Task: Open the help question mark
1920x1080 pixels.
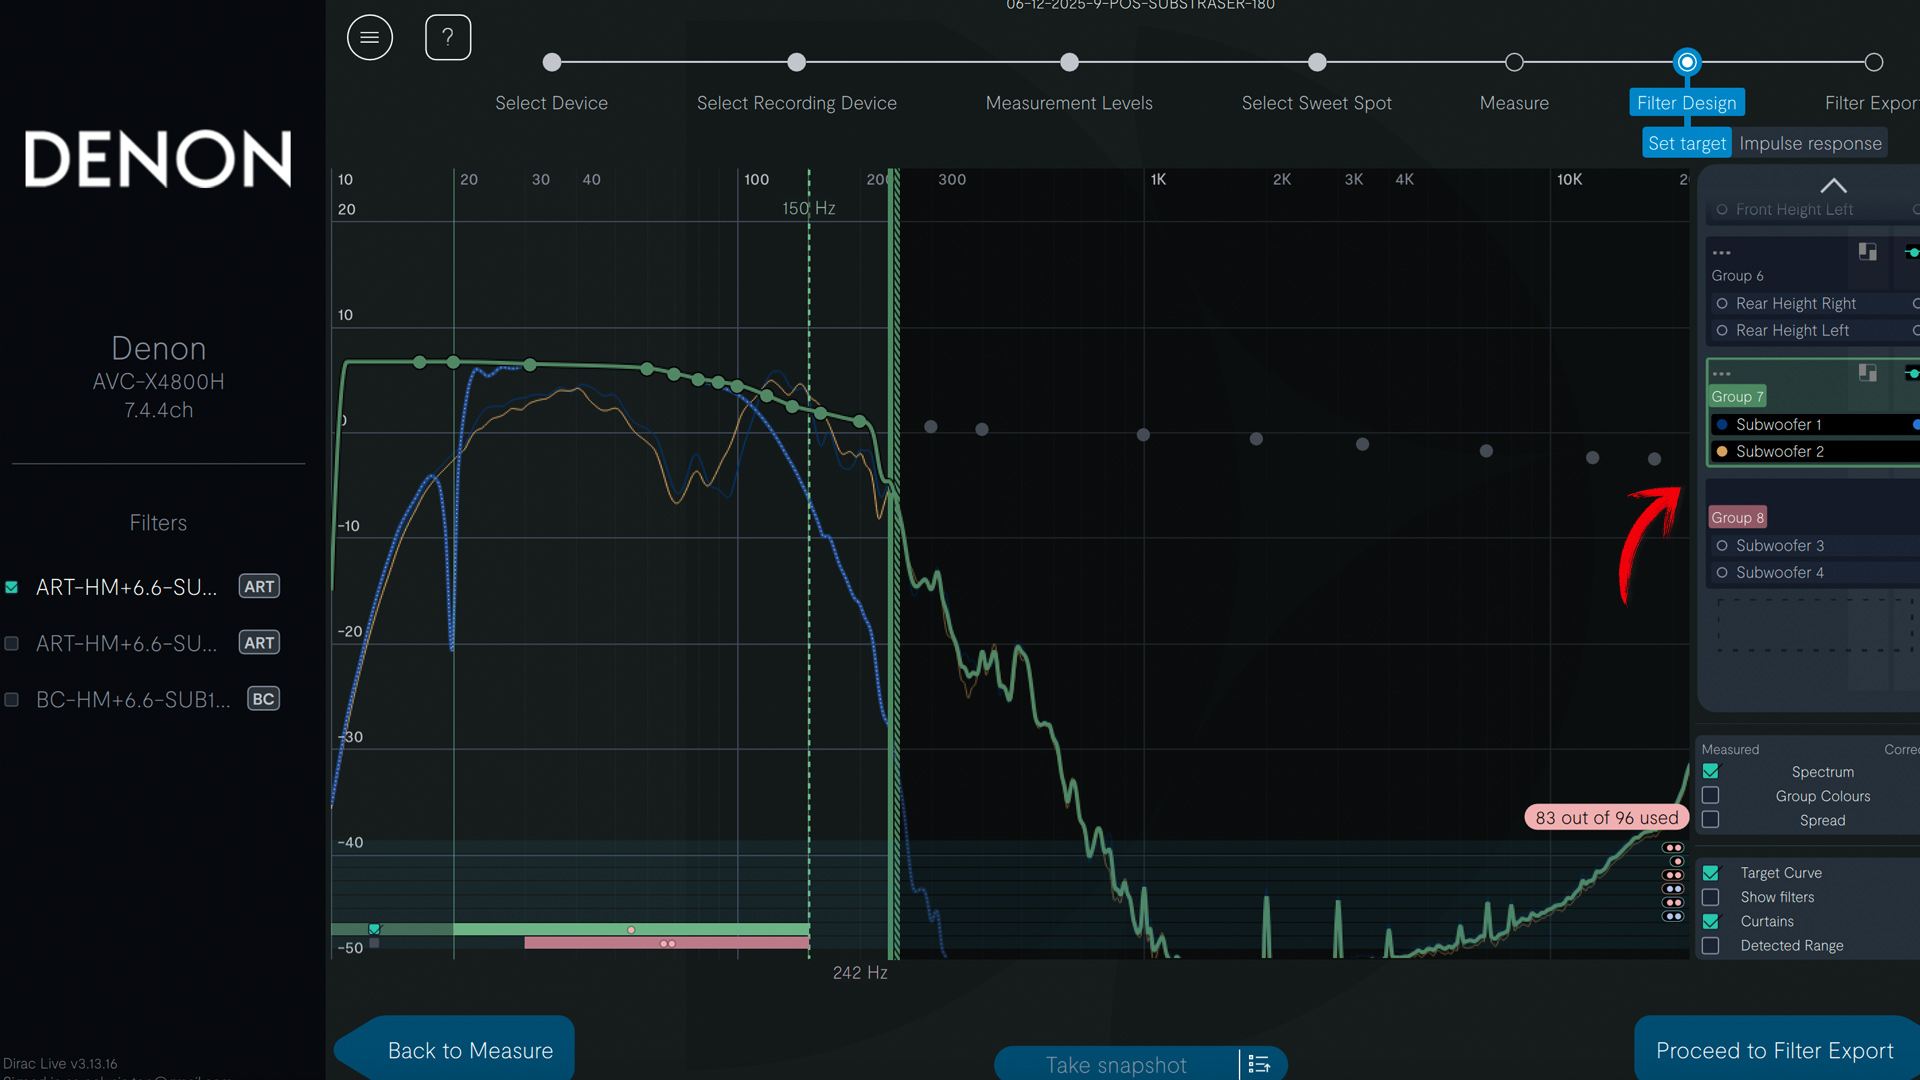Action: click(447, 38)
